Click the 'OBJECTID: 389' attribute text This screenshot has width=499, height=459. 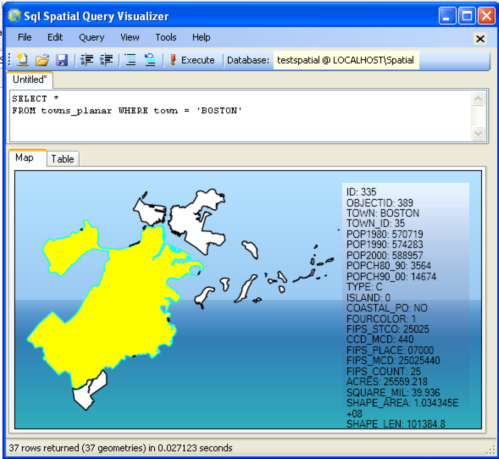coord(380,203)
